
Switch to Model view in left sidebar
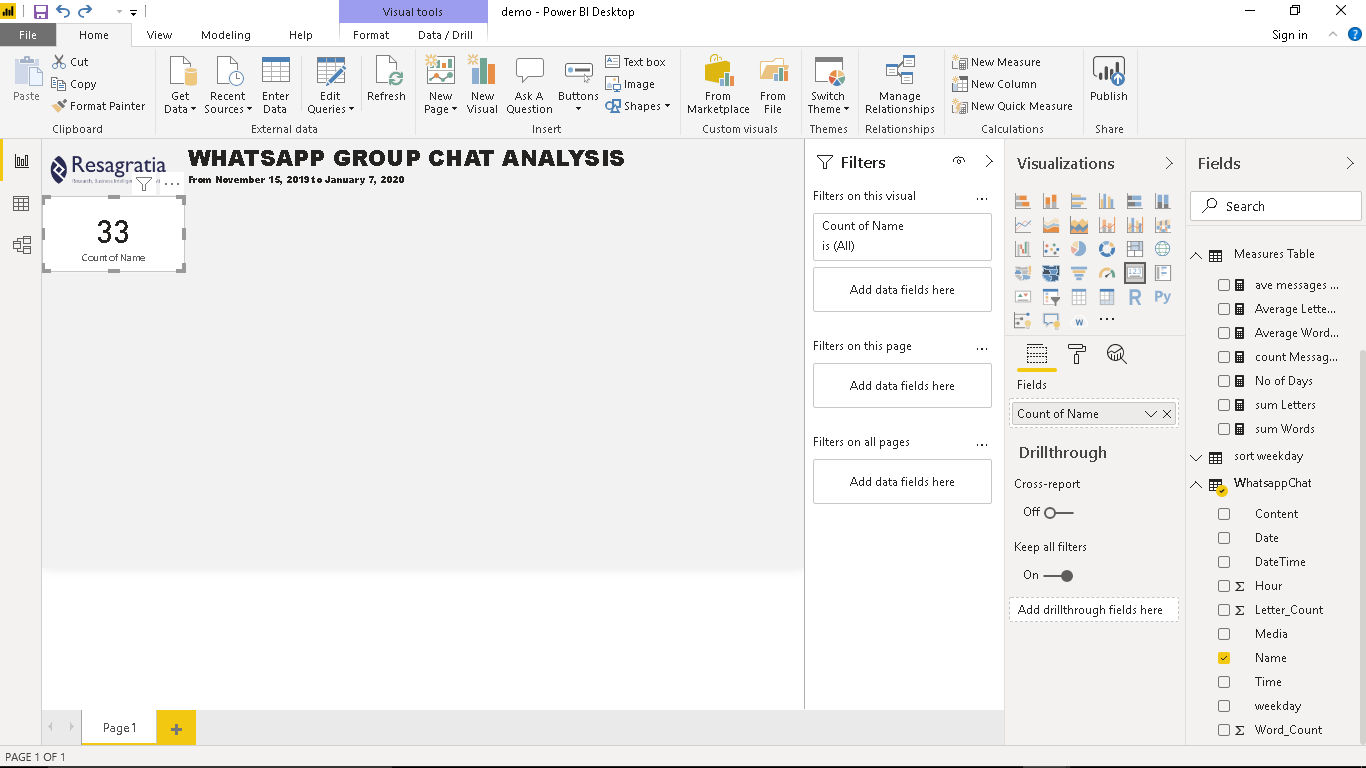(21, 245)
